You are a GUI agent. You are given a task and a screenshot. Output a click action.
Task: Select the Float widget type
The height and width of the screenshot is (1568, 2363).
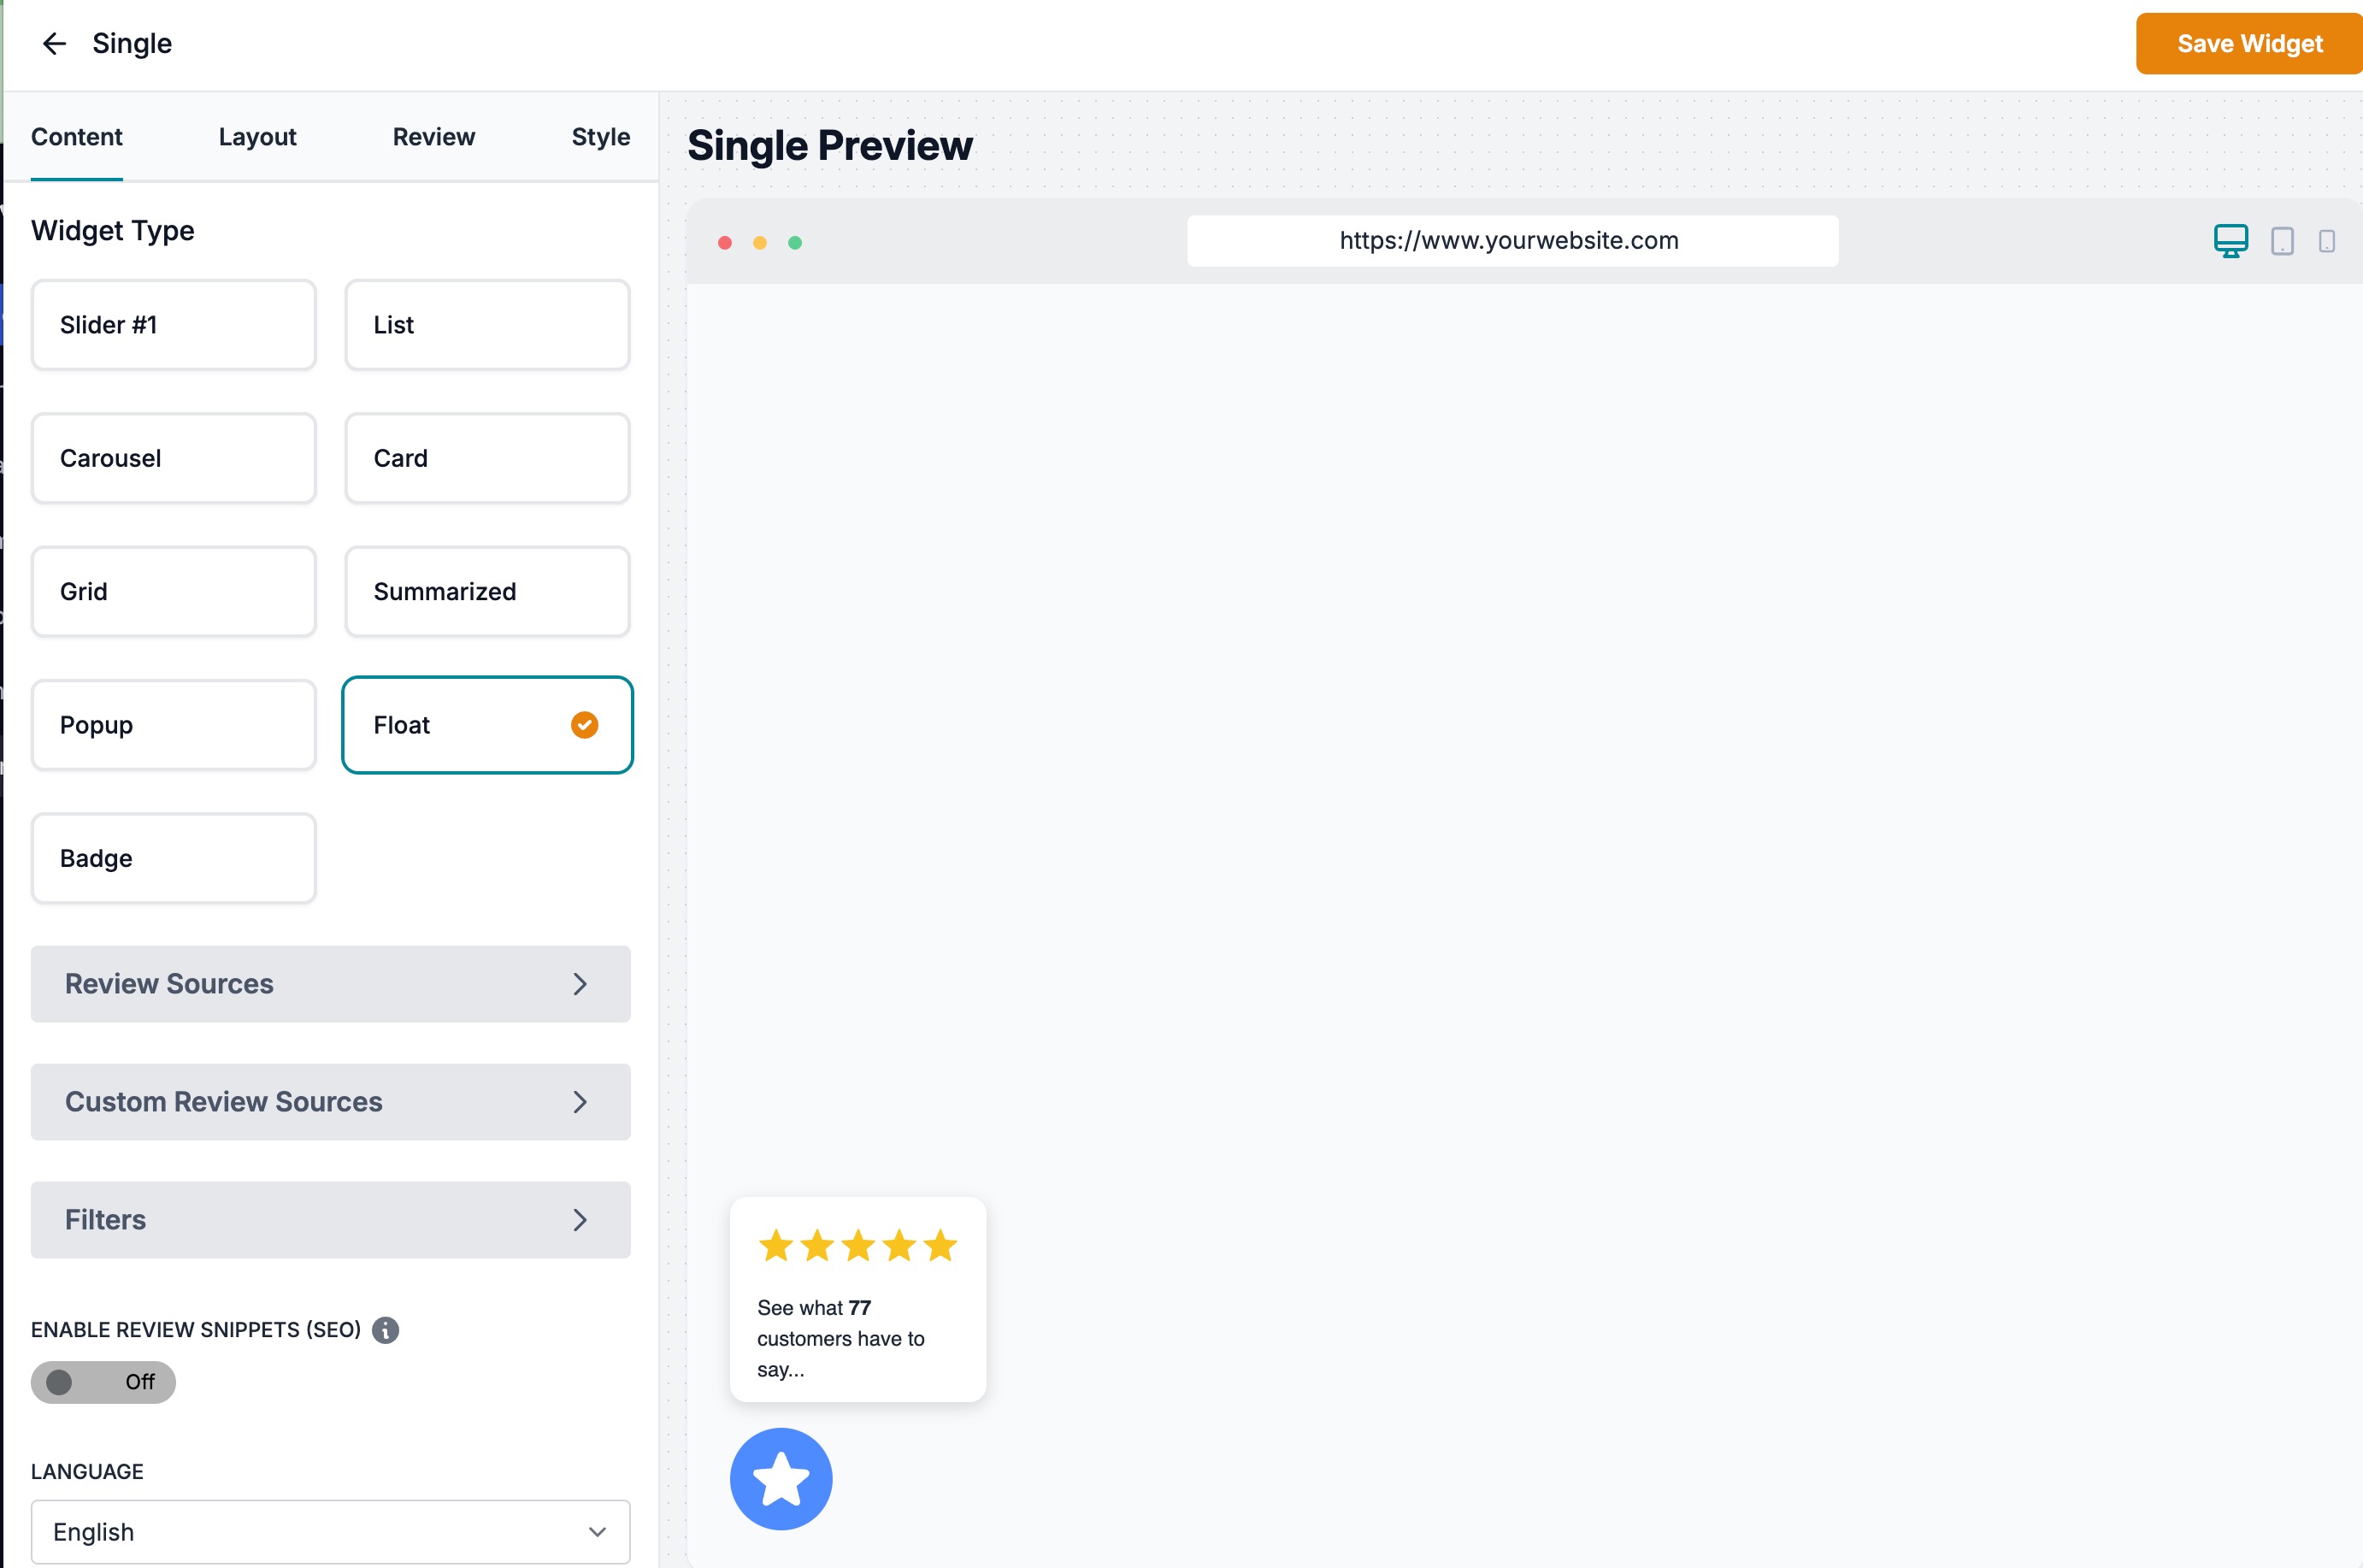[487, 725]
